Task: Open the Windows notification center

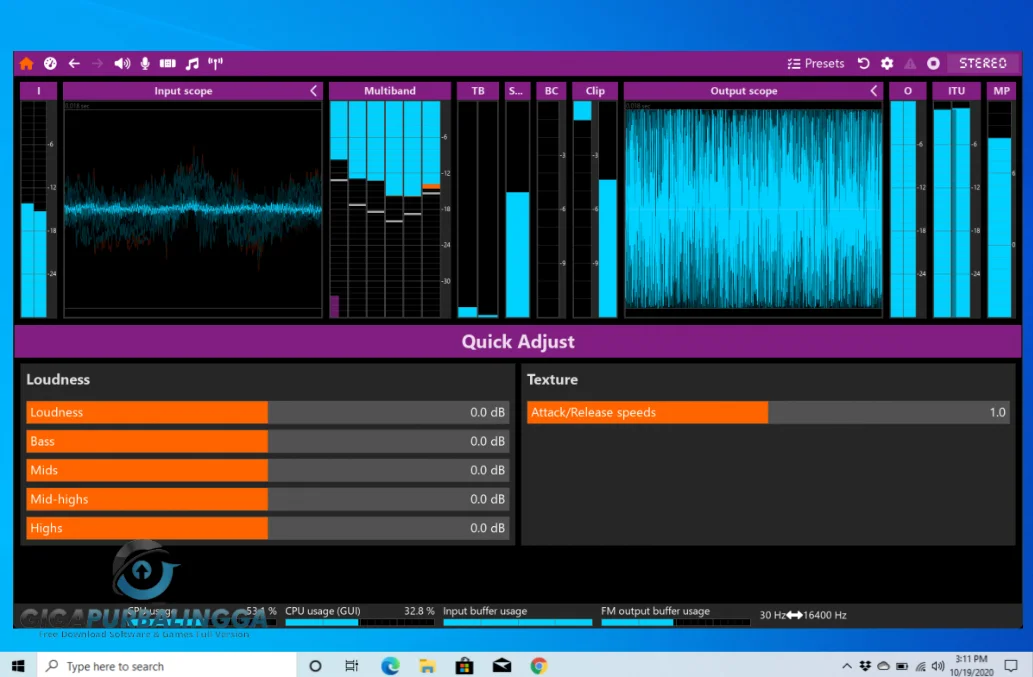Action: click(1011, 666)
